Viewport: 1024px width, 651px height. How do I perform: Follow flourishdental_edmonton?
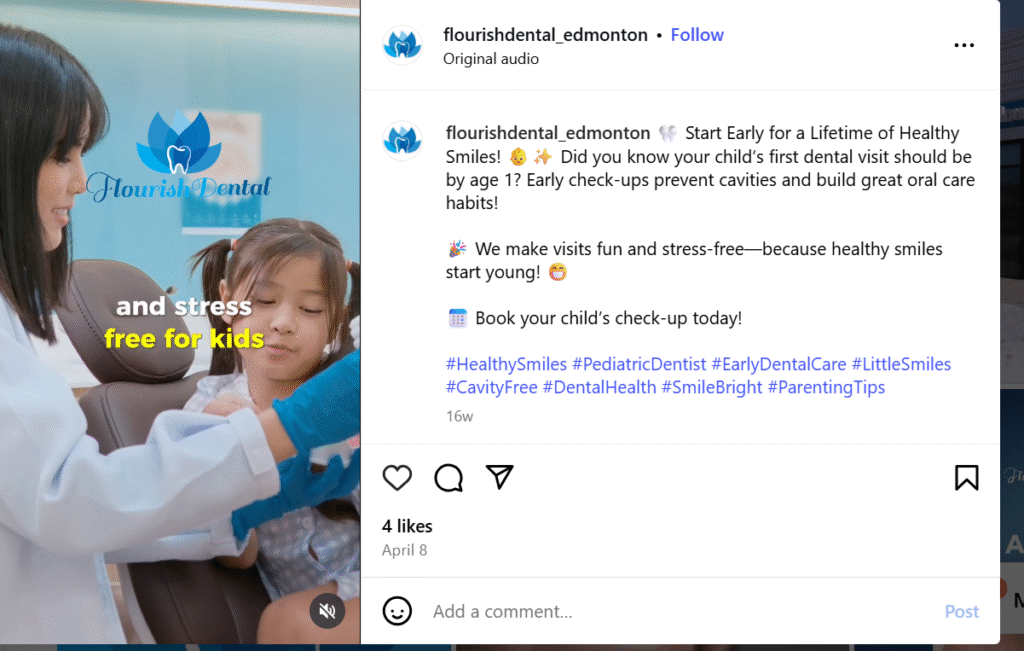(697, 35)
